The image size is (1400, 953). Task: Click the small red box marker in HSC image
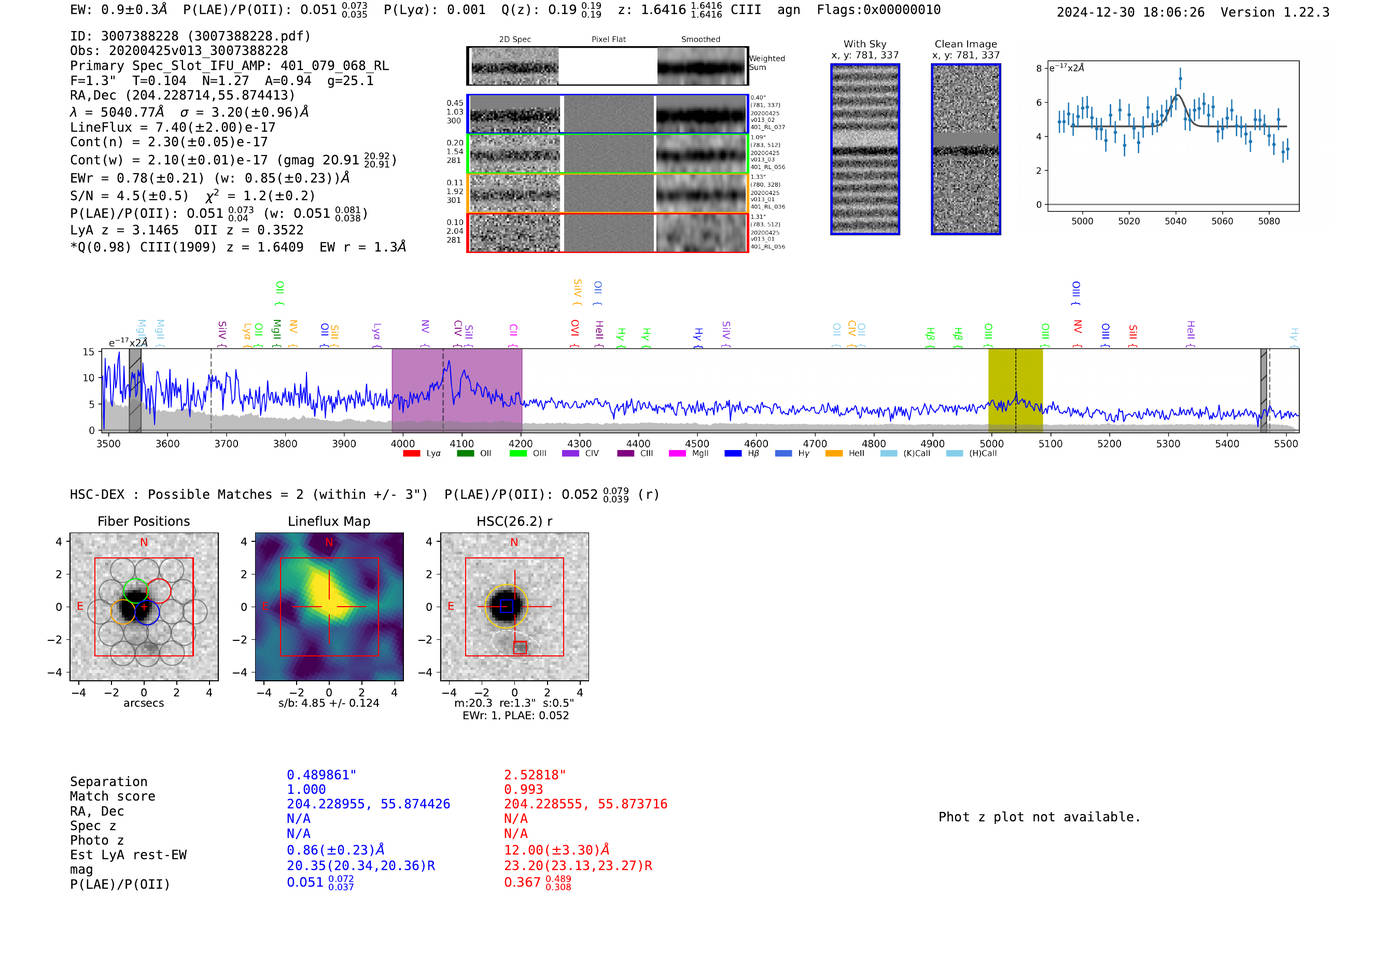(520, 648)
